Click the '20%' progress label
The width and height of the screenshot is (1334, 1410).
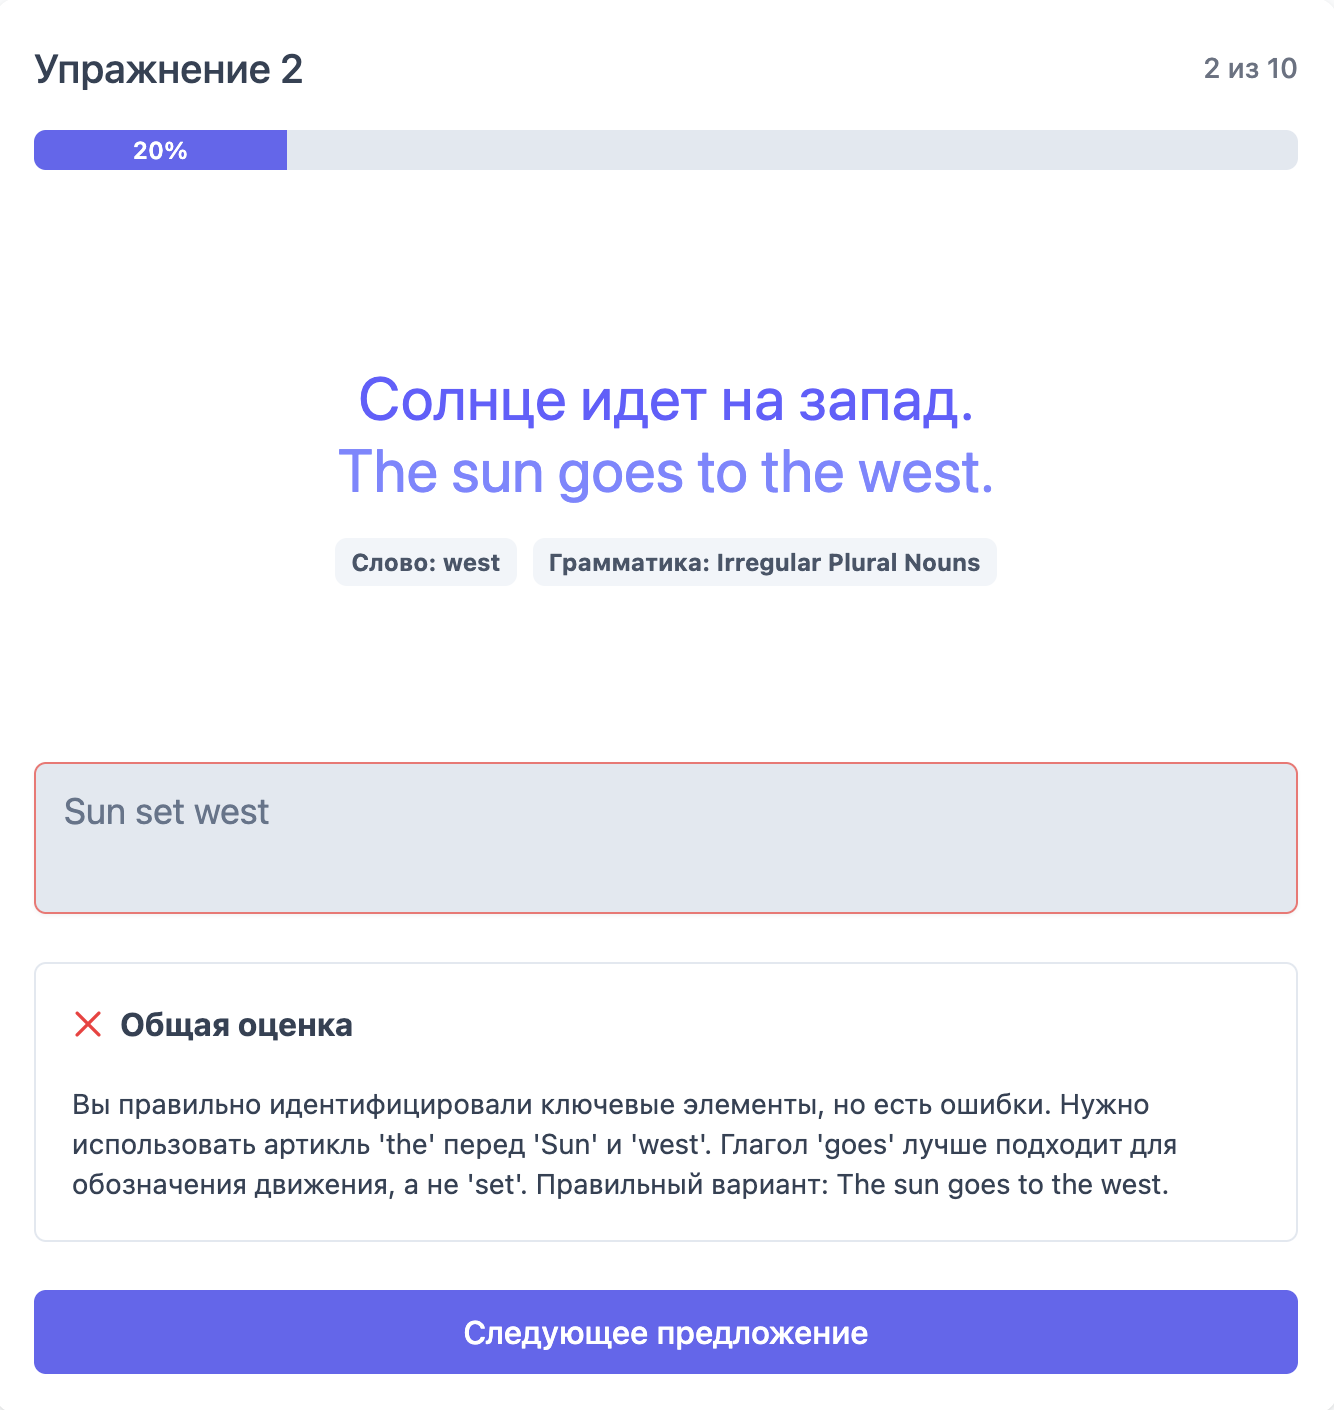coord(160,150)
